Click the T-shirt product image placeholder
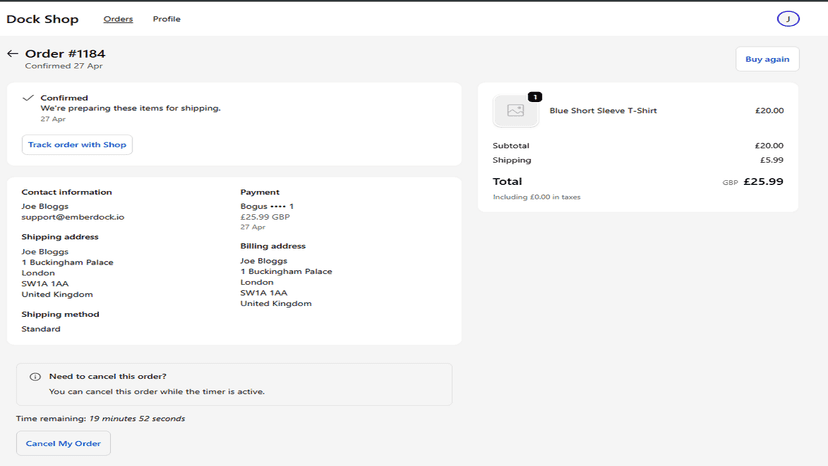 (515, 110)
